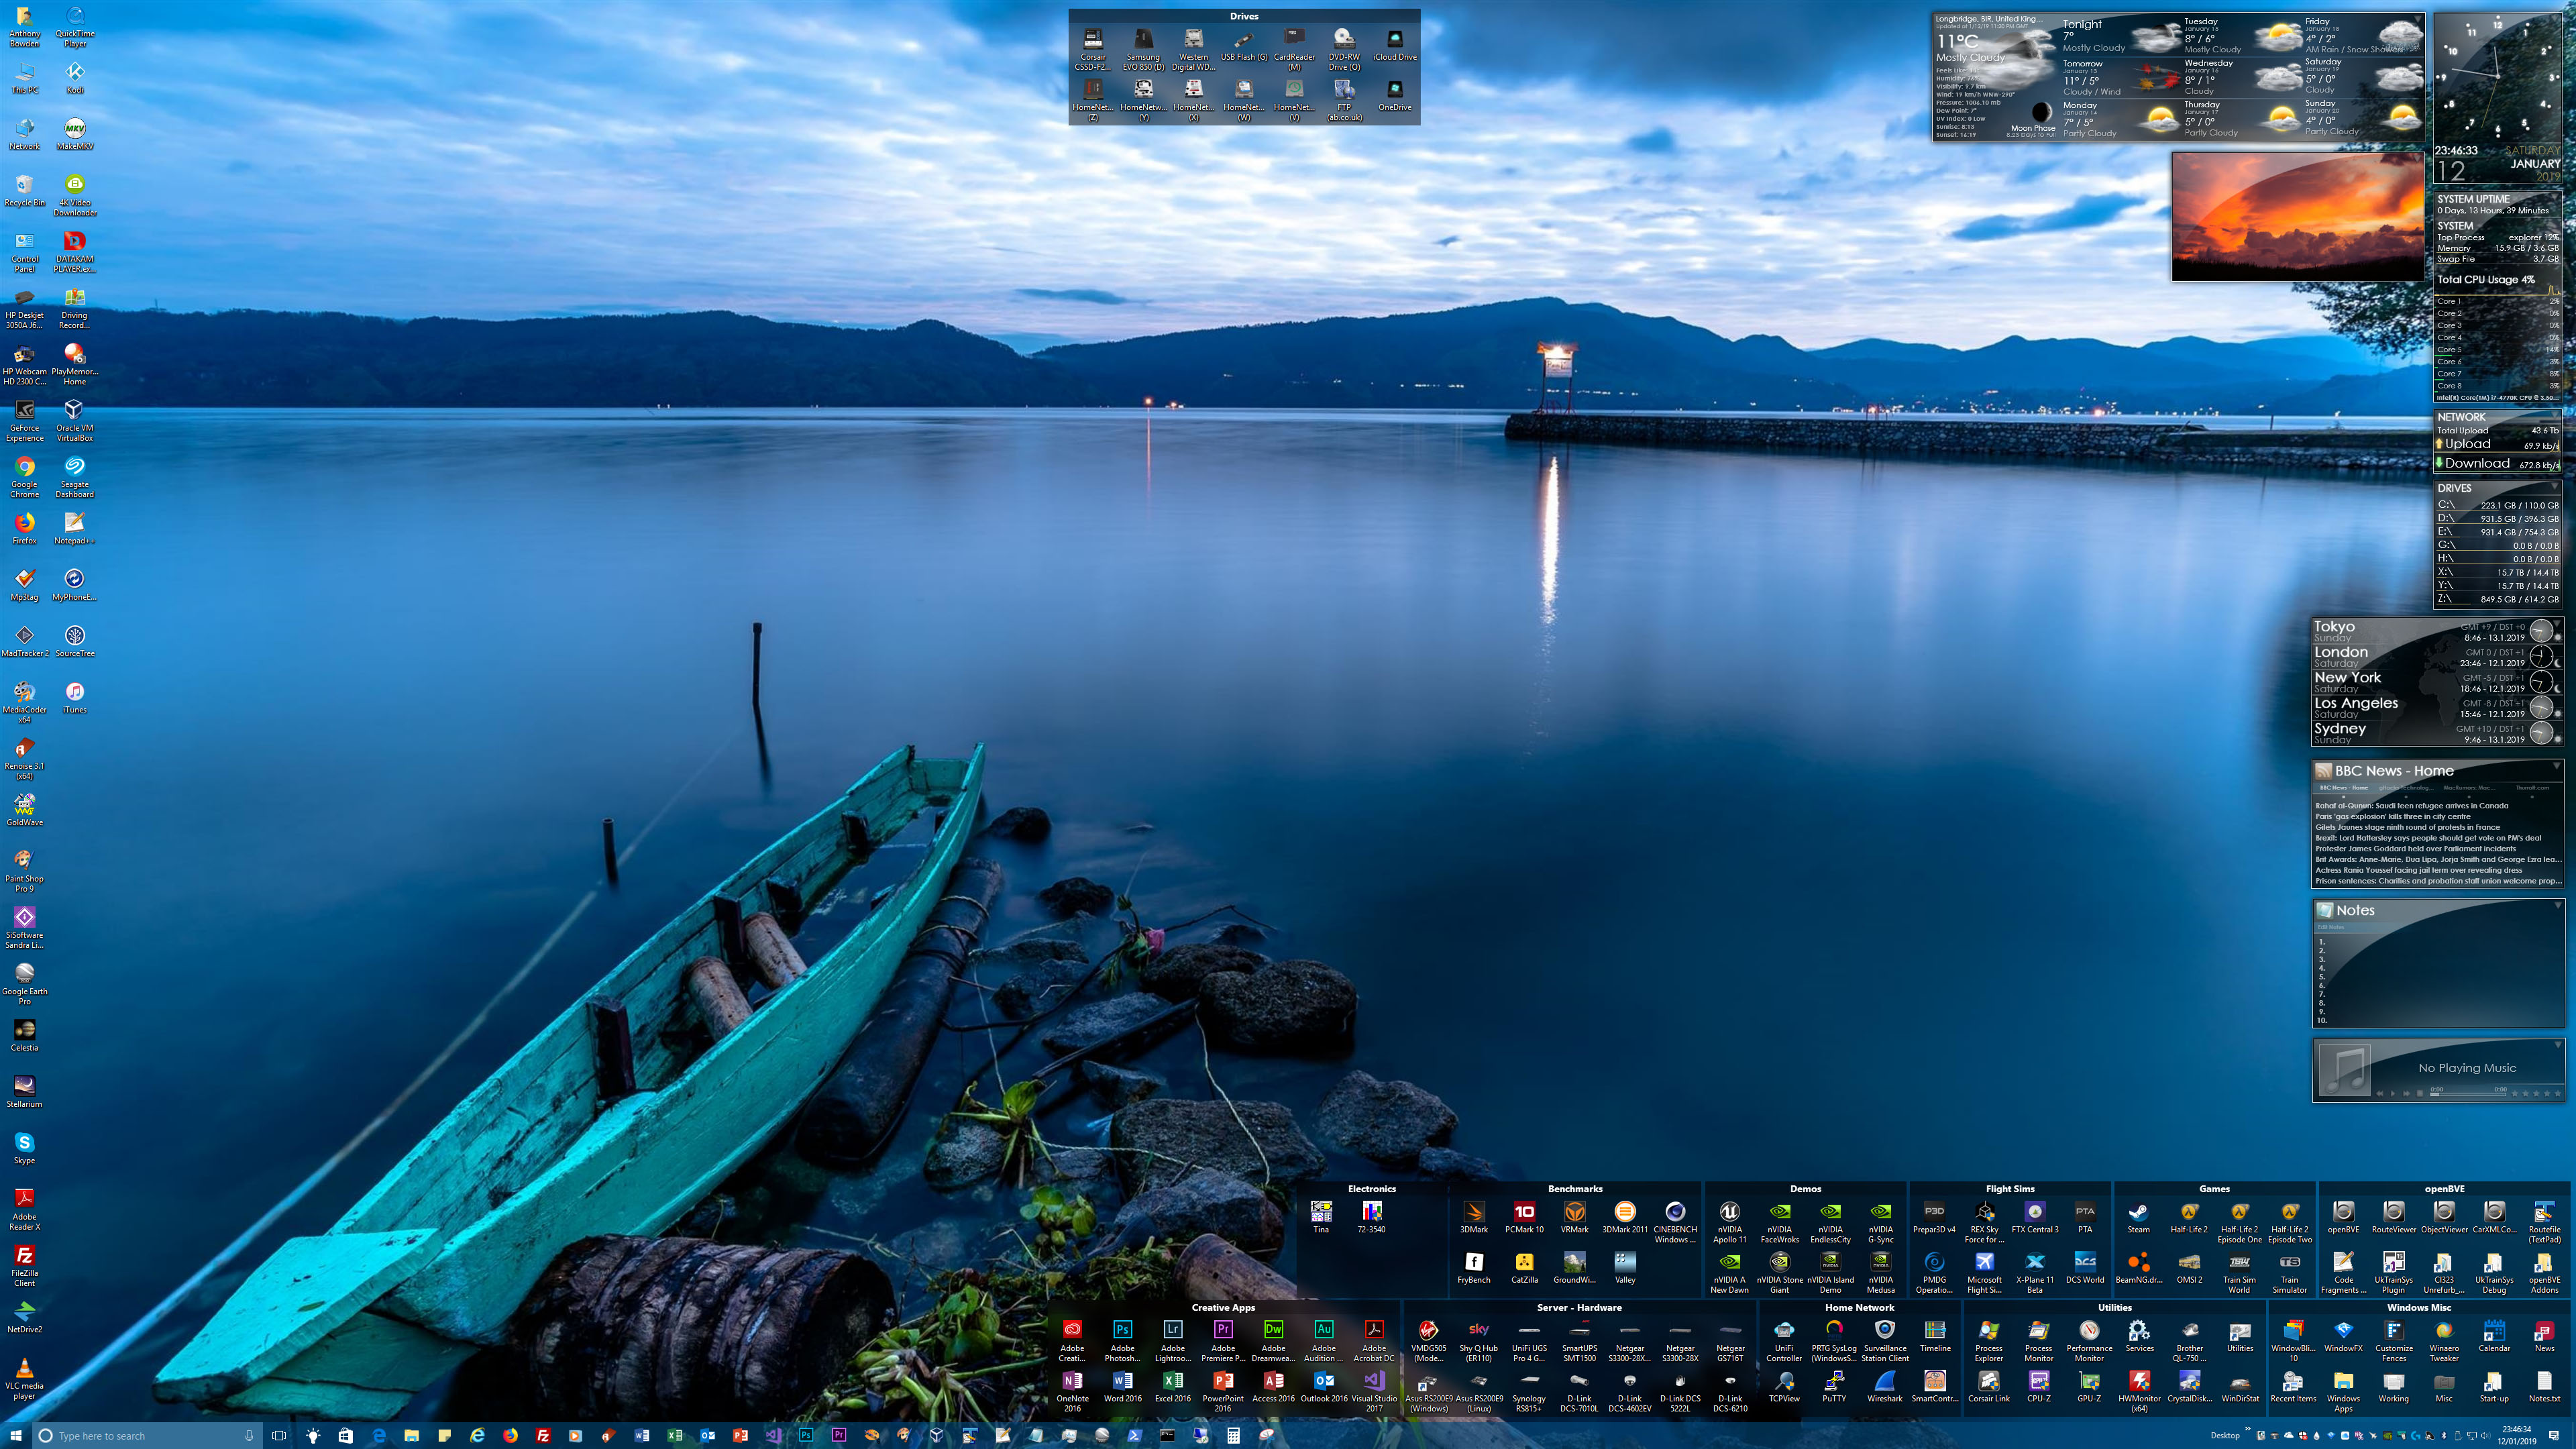The image size is (2576, 1449).
Task: Open the Adobe Photoshop shortcut in Creative Apps
Action: (1122, 1330)
